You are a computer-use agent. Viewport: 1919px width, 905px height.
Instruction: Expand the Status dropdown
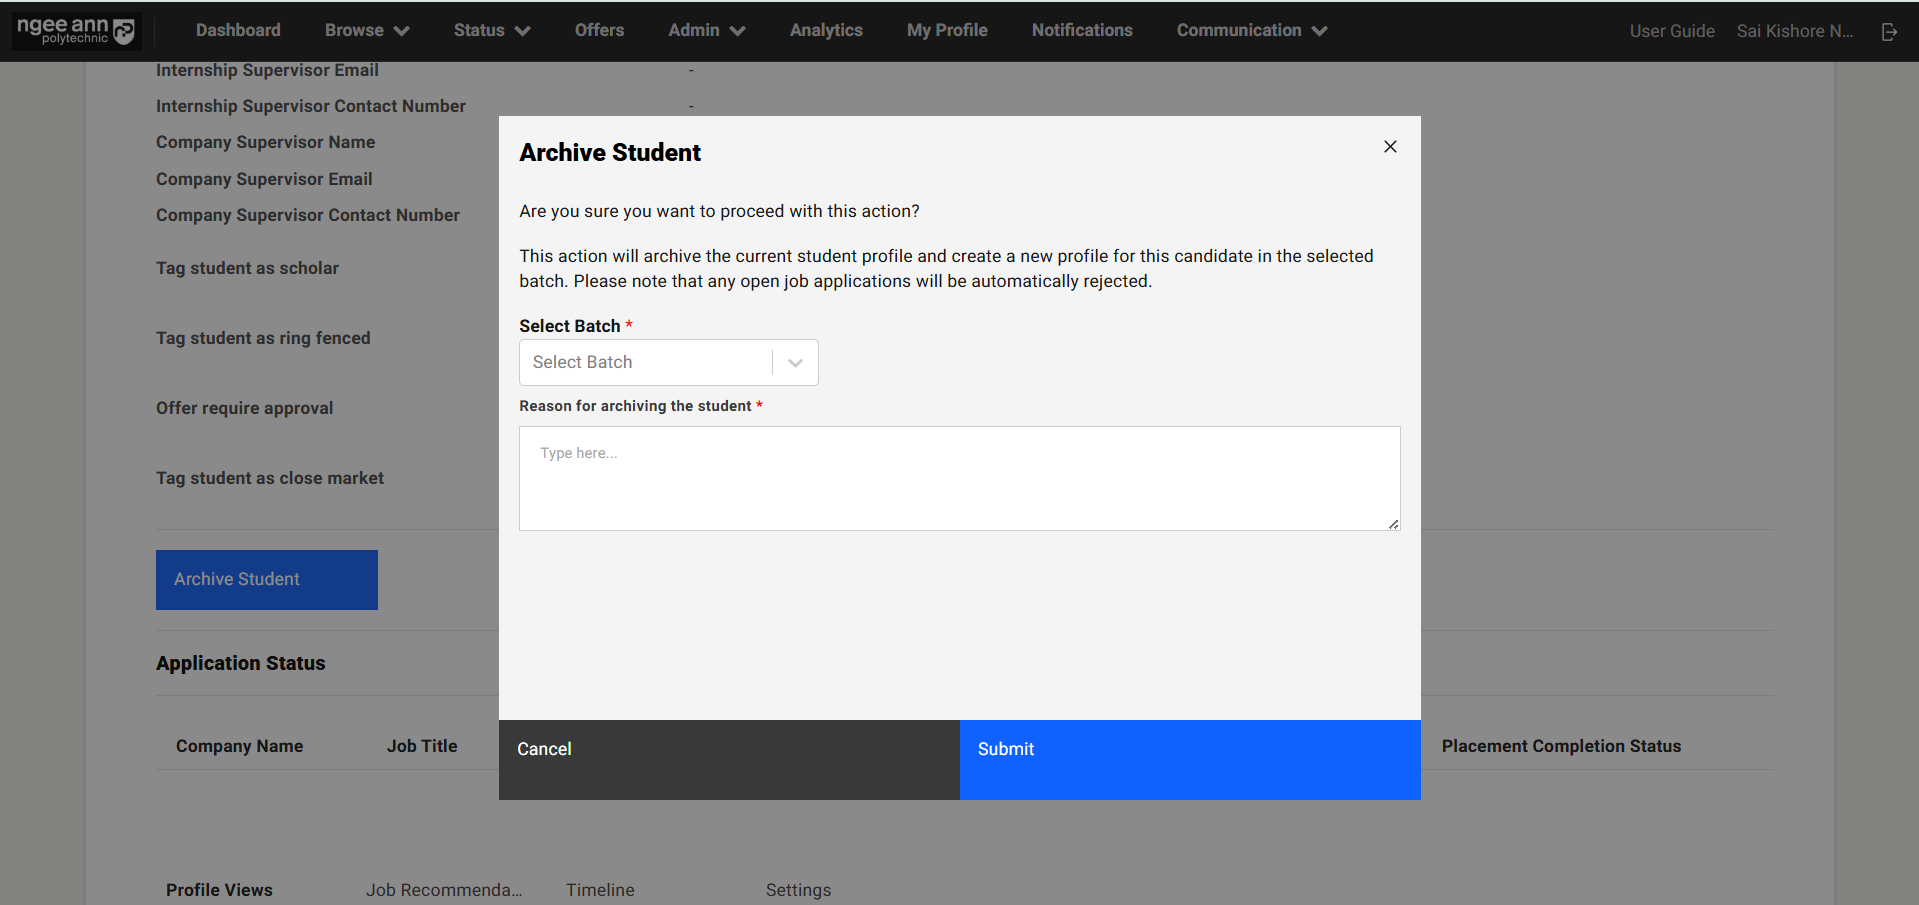point(490,30)
